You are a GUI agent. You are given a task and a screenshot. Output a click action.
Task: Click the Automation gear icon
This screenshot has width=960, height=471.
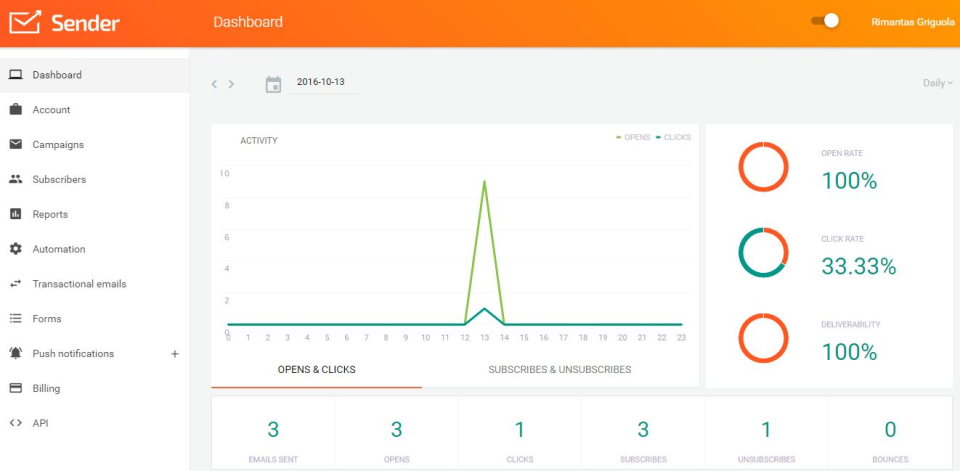(x=16, y=249)
